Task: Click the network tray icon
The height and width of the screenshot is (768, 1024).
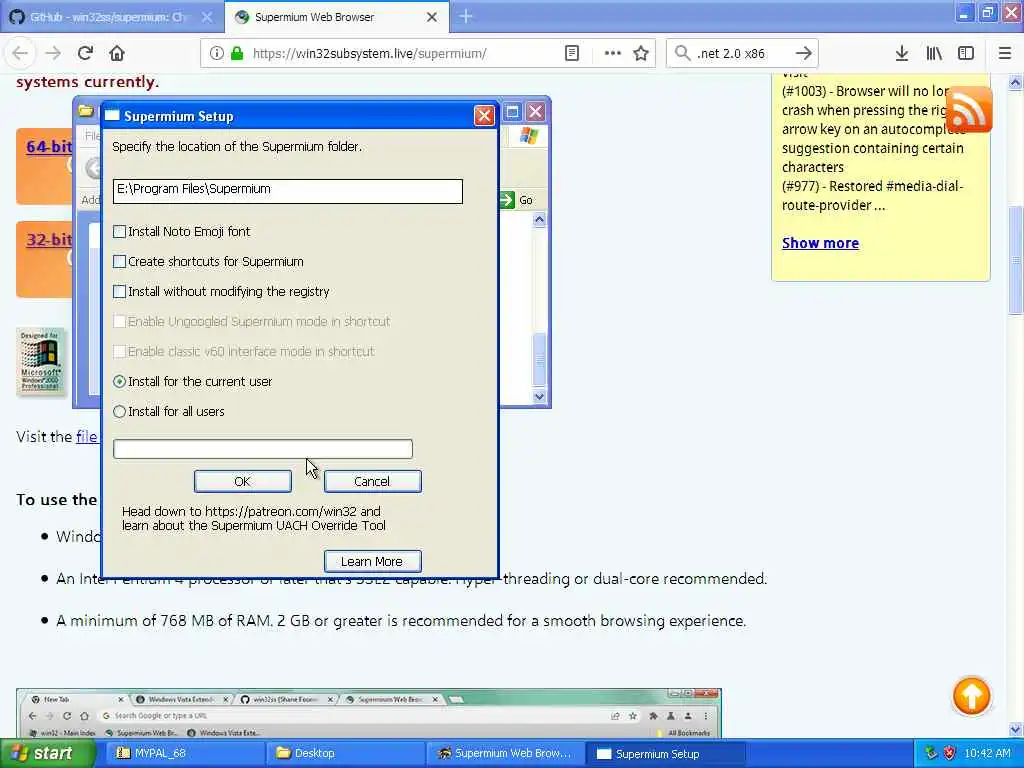Action: (x=931, y=753)
